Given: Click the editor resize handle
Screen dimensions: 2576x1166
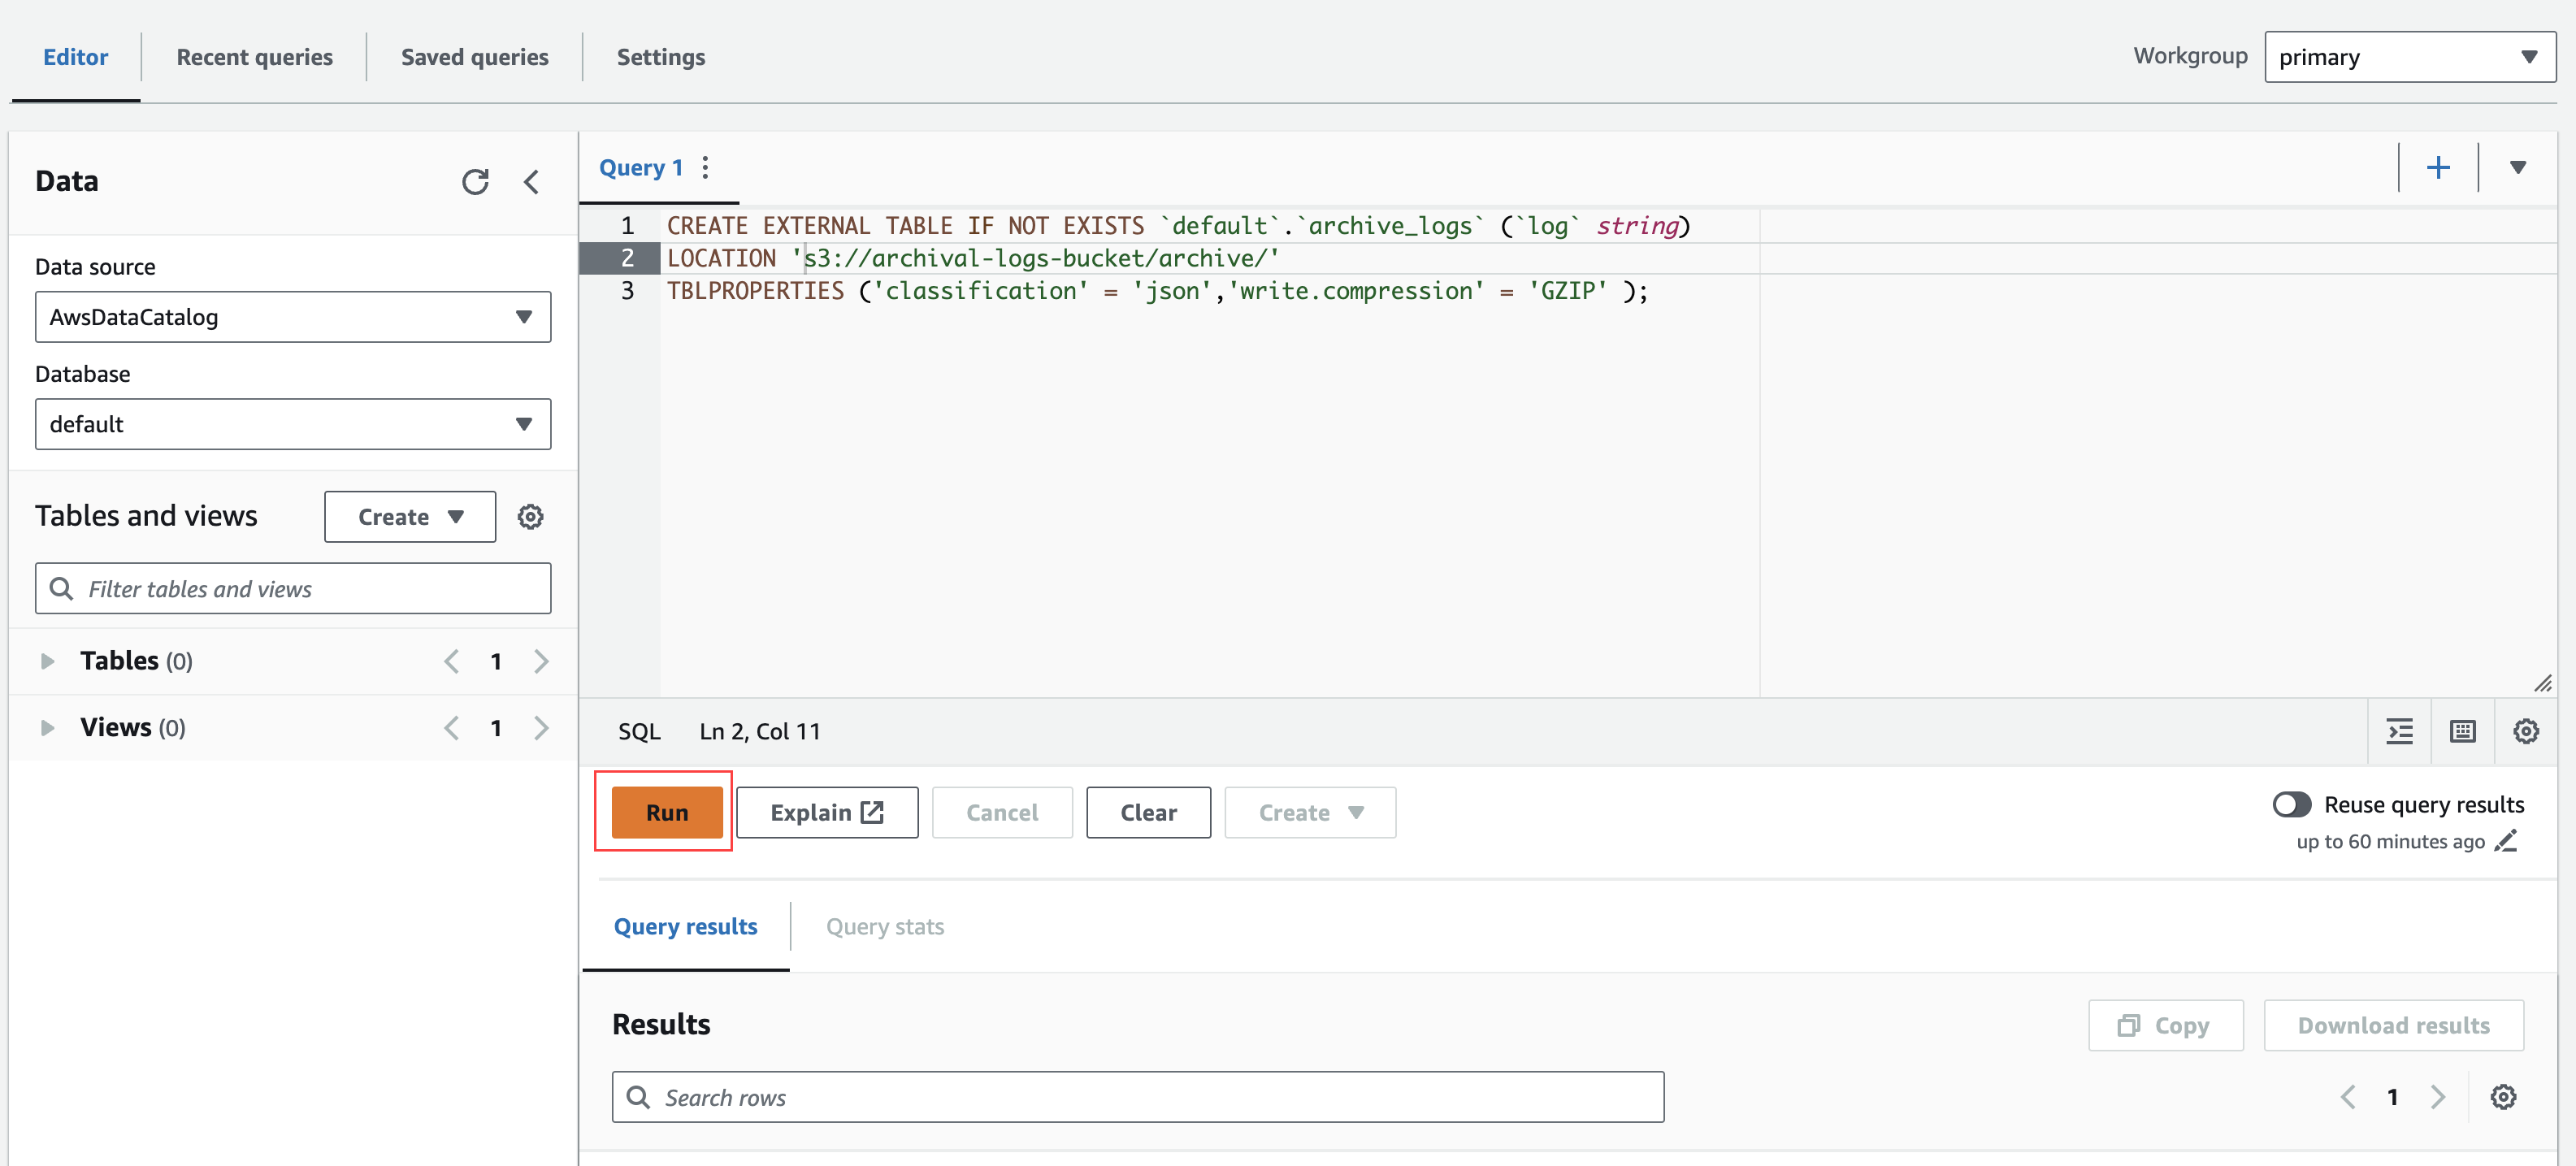Looking at the screenshot, I should click(x=2543, y=683).
